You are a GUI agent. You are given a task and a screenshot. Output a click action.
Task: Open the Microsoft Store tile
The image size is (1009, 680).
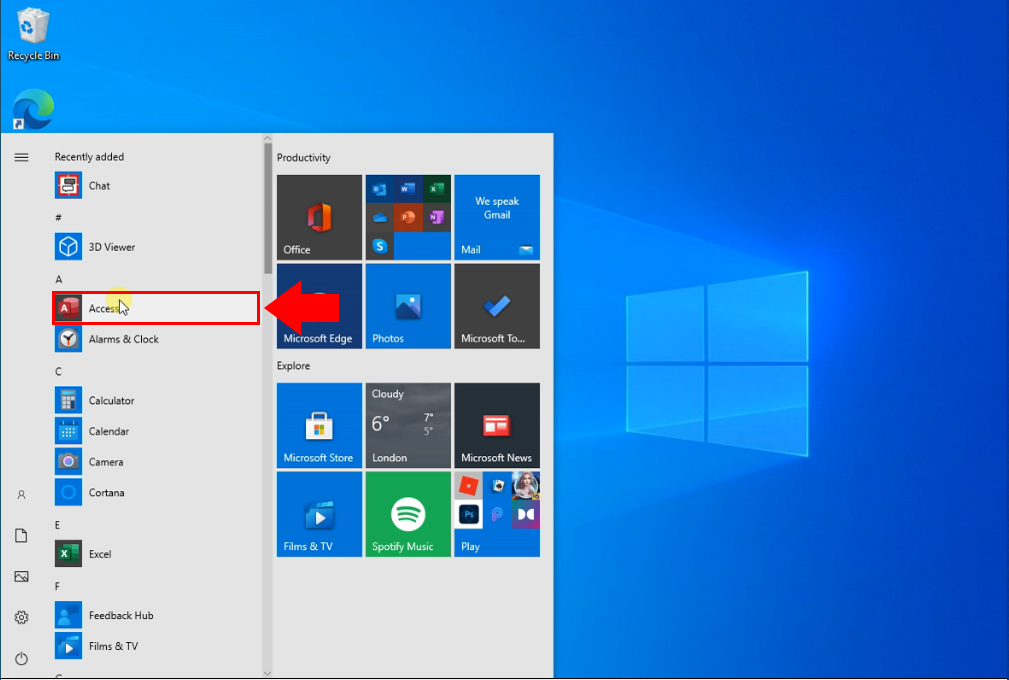tap(319, 425)
